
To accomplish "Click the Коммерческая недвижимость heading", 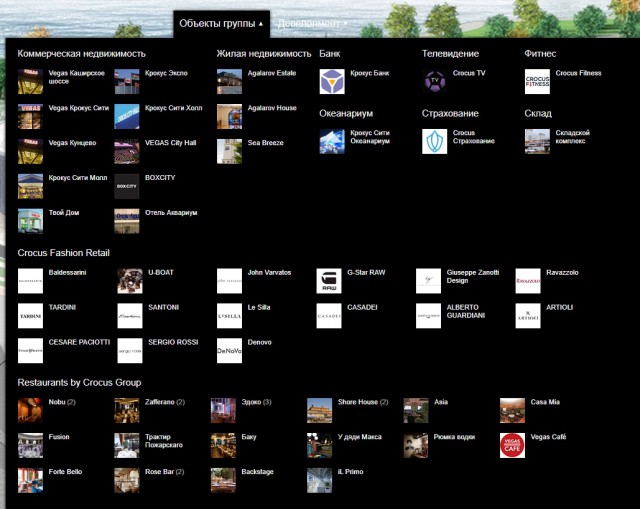I will click(x=82, y=53).
